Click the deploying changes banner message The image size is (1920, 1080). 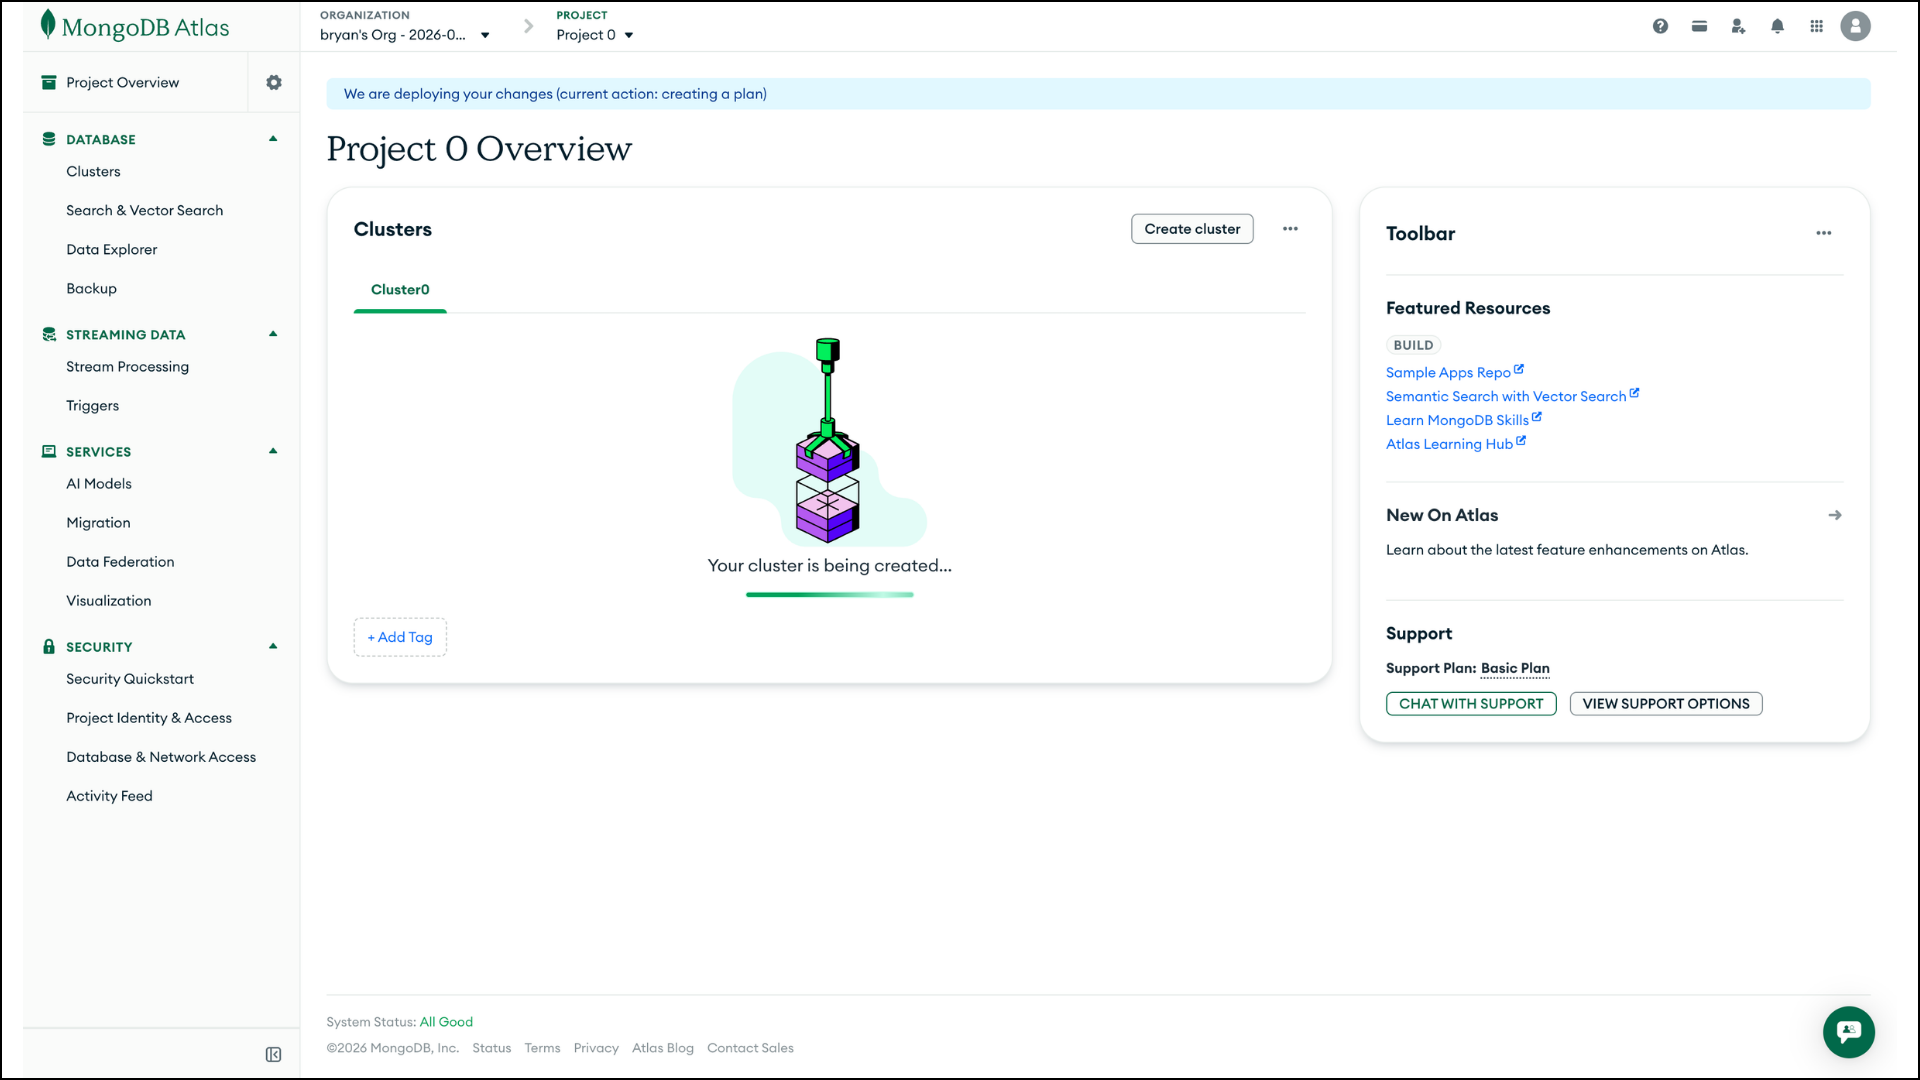pos(555,94)
